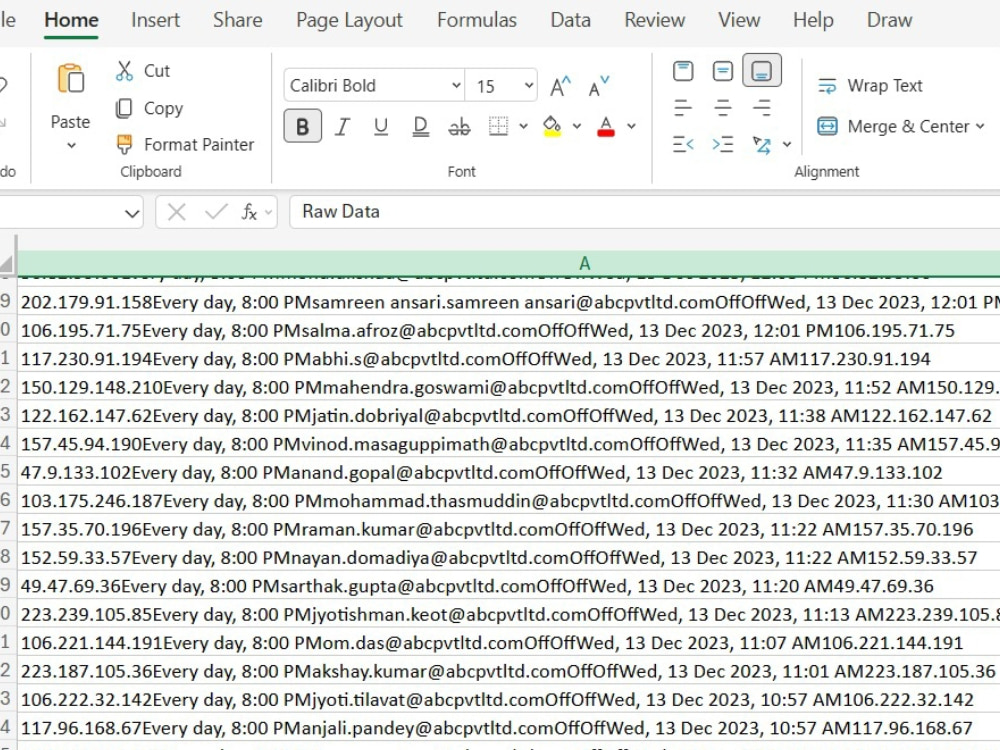Click the text Orientation icon
The image size is (1000, 750).
coord(762,145)
